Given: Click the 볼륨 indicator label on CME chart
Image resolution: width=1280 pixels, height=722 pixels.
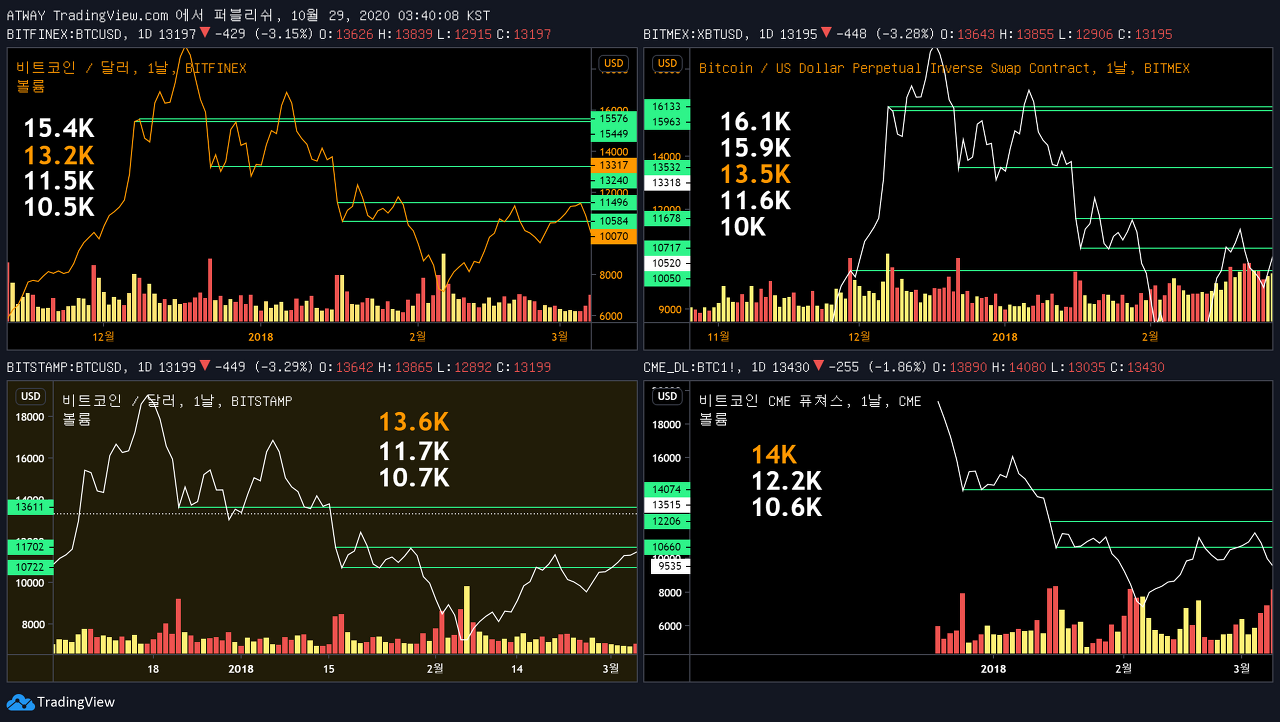Looking at the screenshot, I should click(712, 419).
